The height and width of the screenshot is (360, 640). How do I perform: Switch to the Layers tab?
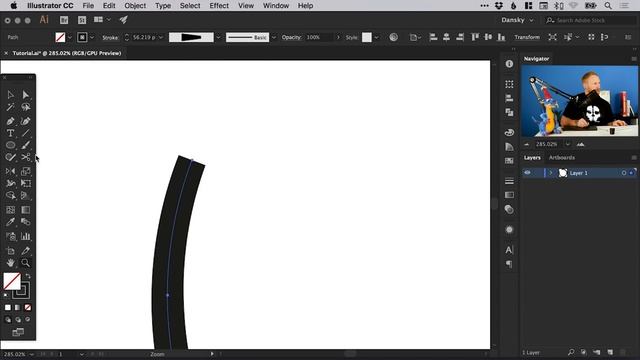point(532,158)
